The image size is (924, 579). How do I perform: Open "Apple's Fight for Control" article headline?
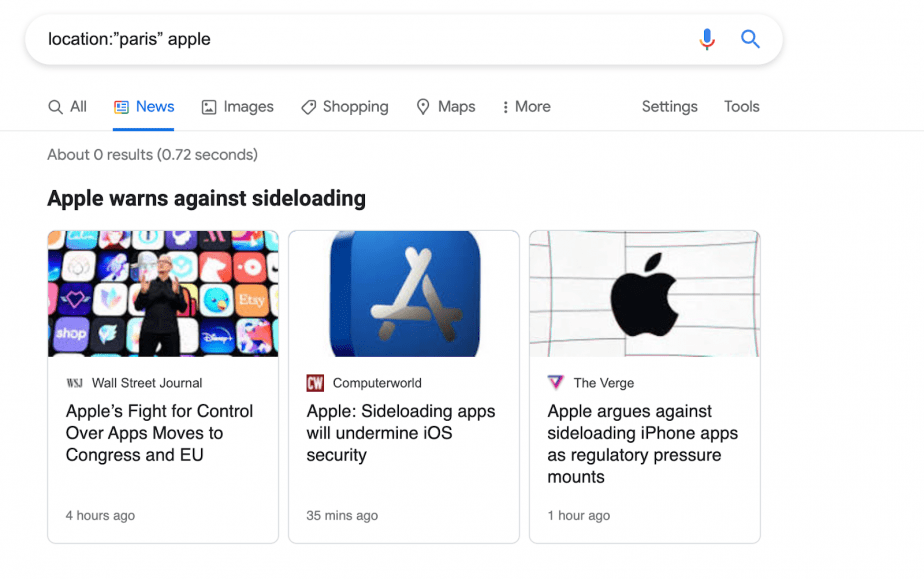(160, 433)
